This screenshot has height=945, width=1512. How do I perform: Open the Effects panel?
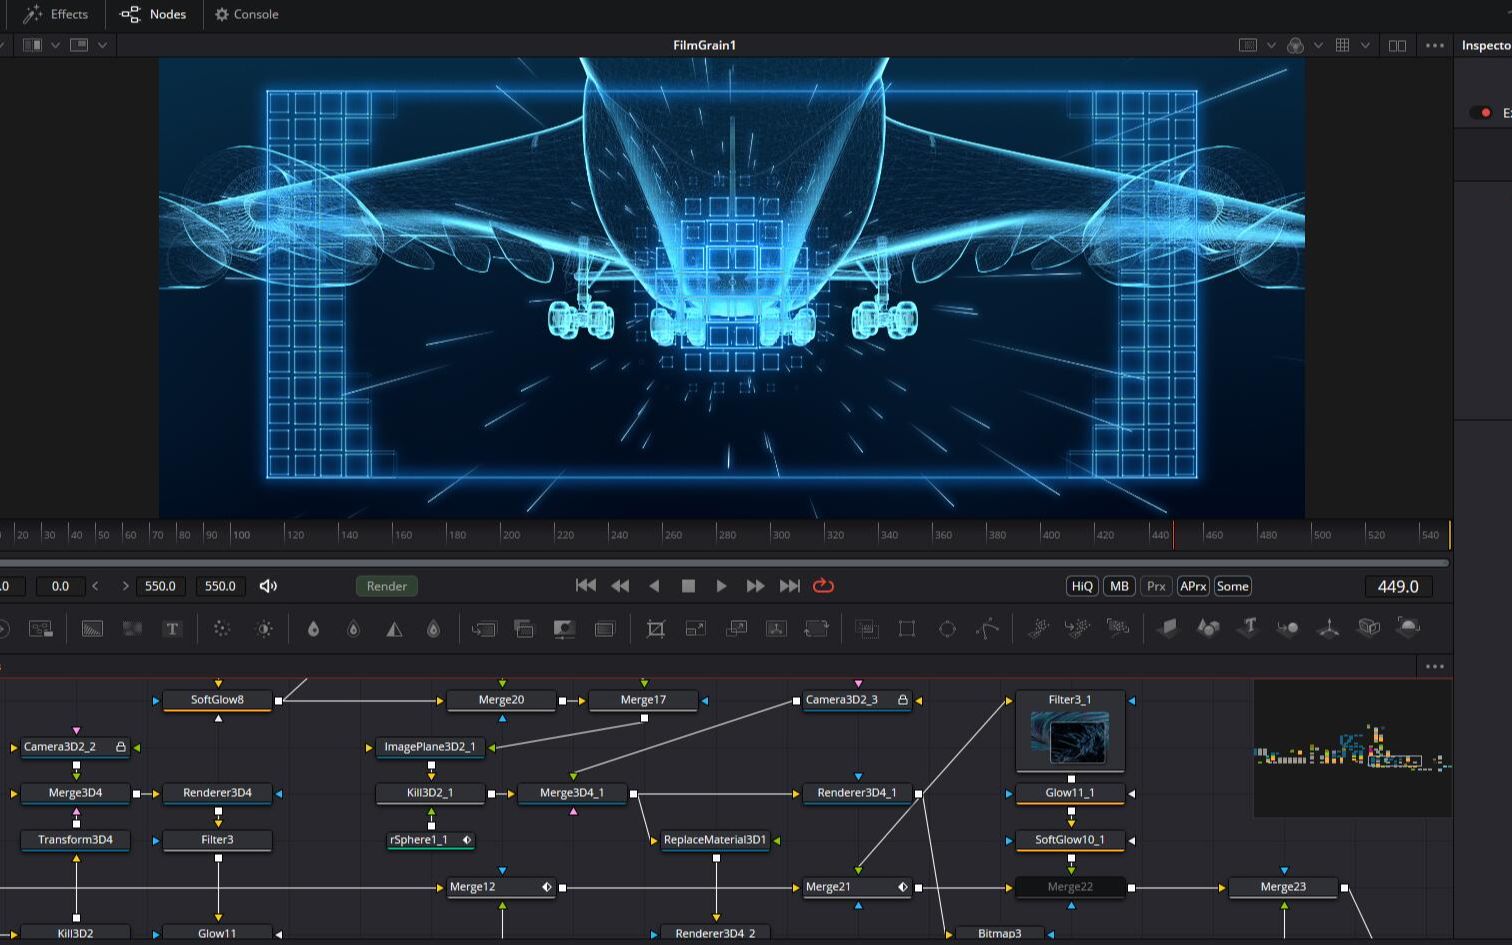[56, 14]
